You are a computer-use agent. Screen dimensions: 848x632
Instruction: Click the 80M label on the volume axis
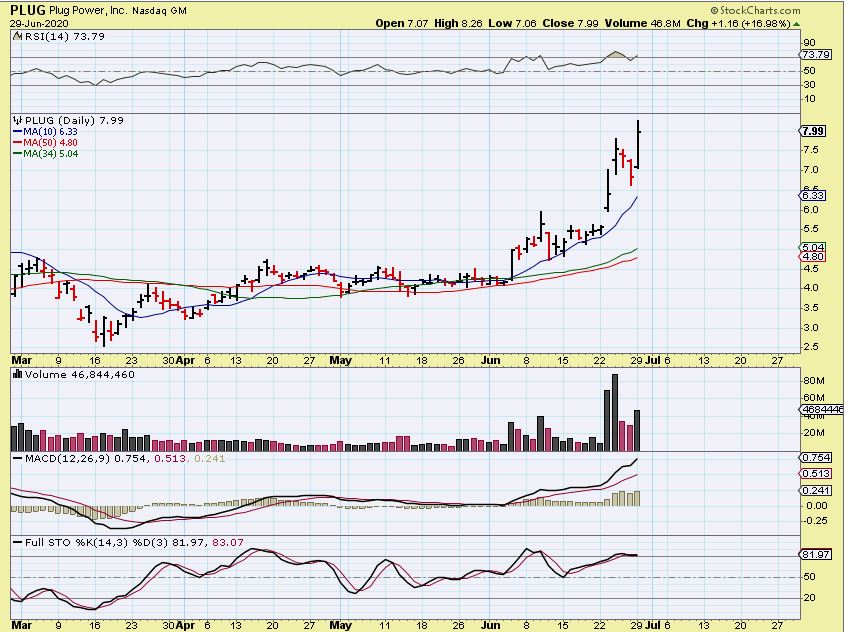pyautogui.click(x=813, y=381)
